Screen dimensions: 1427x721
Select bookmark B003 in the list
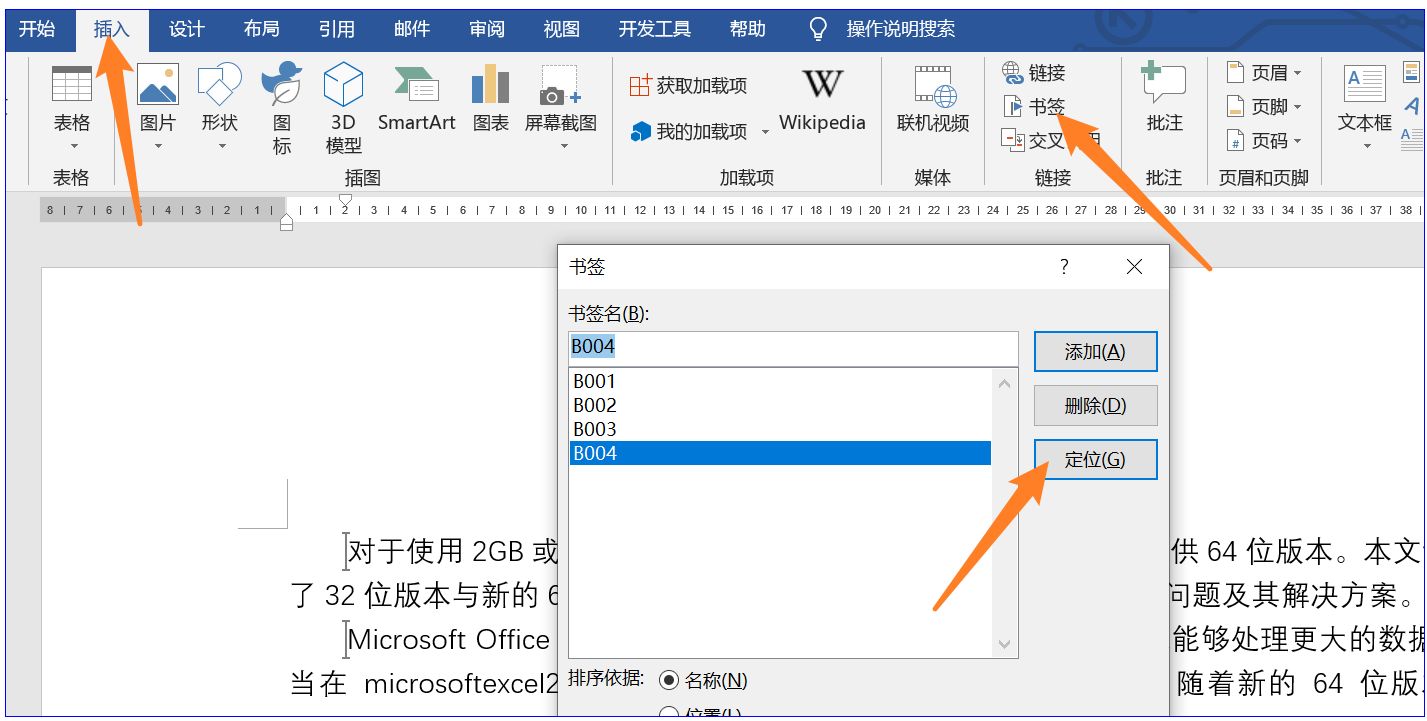pyautogui.click(x=780, y=429)
